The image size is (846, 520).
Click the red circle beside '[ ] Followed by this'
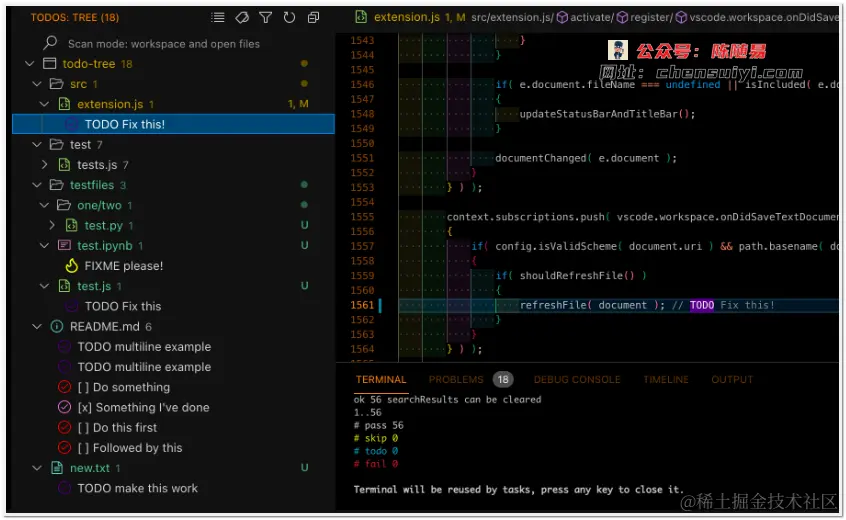(x=64, y=448)
